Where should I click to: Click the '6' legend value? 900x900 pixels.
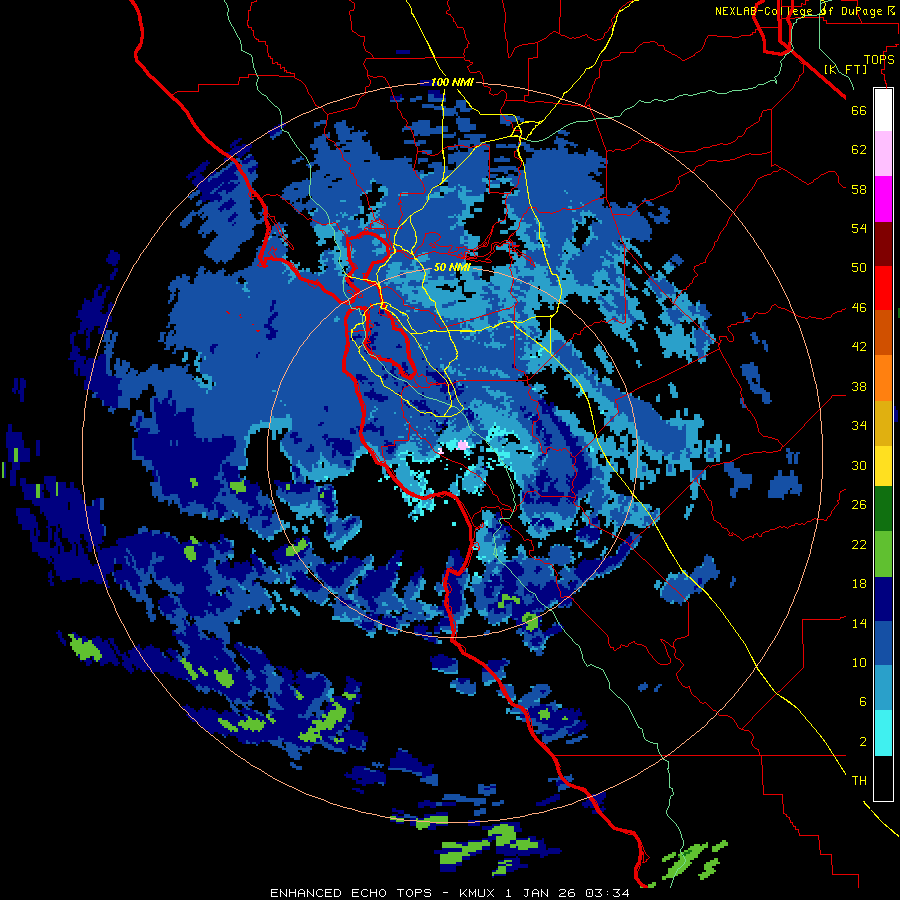tap(862, 702)
